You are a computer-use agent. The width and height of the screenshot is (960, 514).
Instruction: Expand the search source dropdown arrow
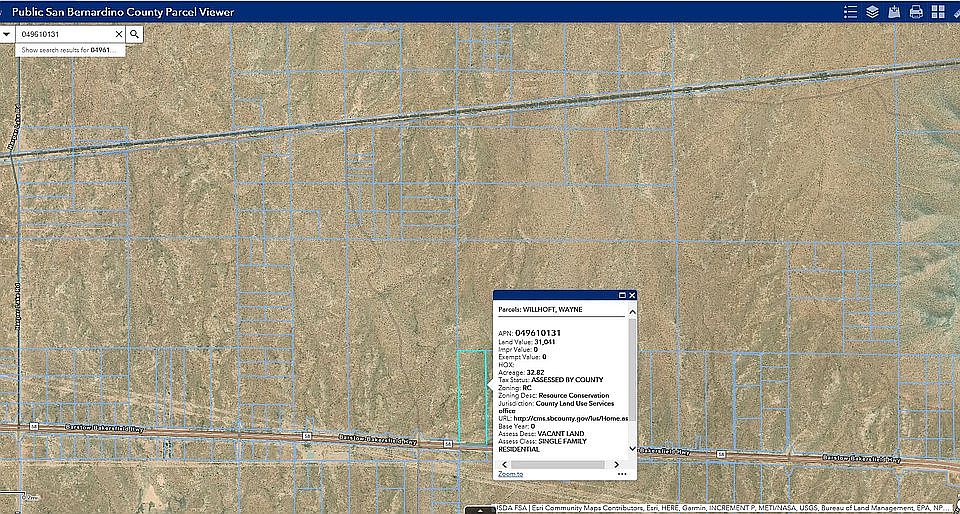(x=6, y=34)
